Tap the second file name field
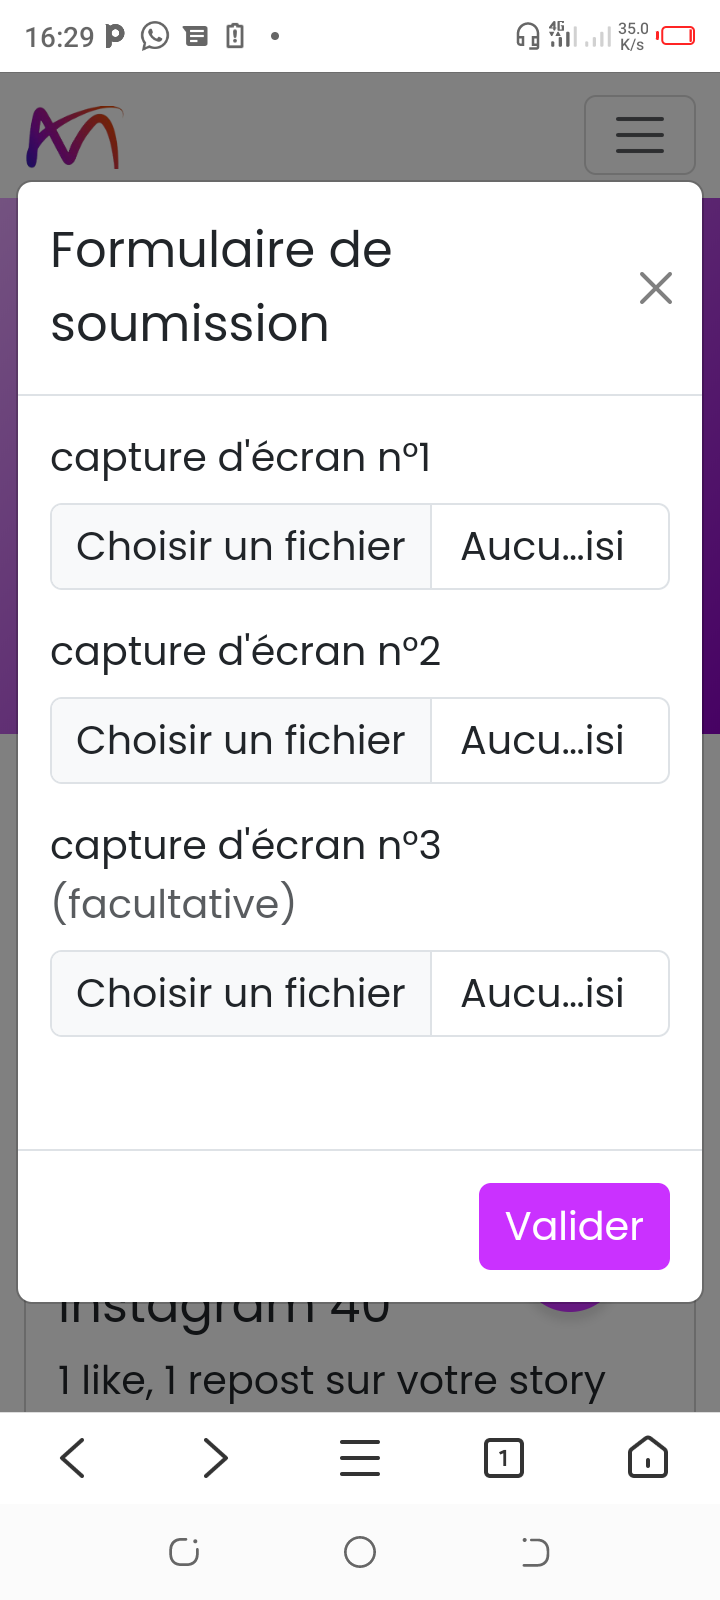The height and width of the screenshot is (1600, 720). (549, 741)
